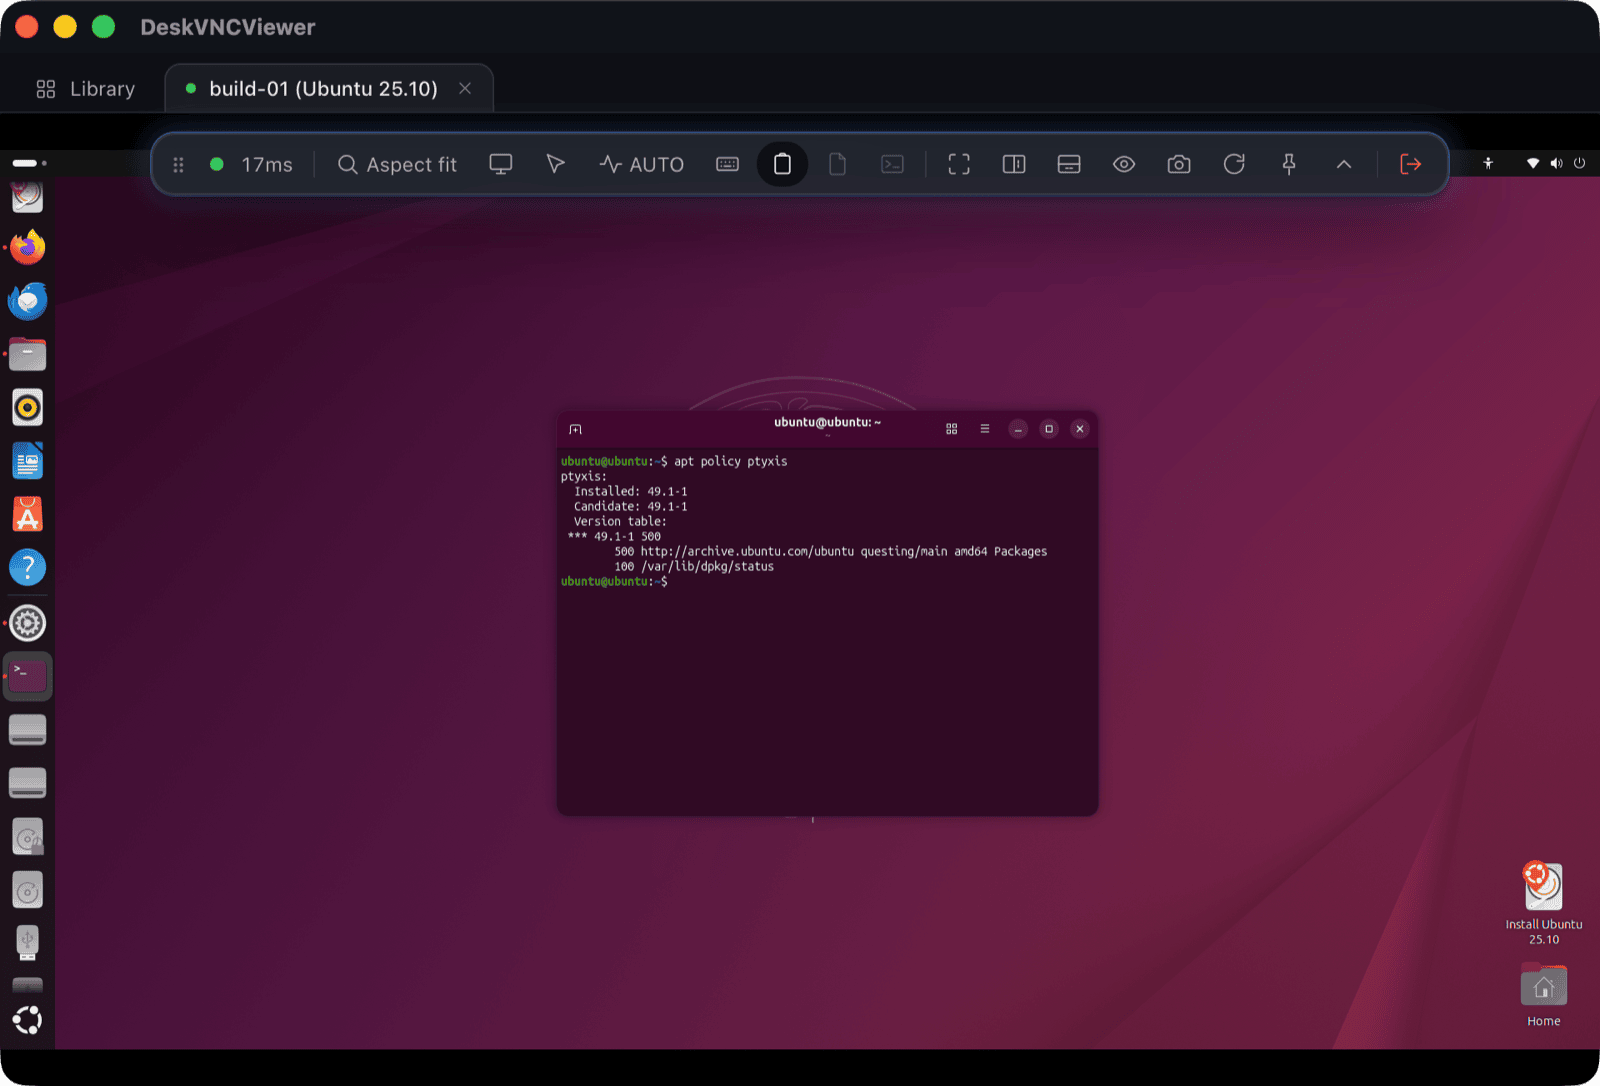The width and height of the screenshot is (1600, 1086).
Task: Click the file transfer document icon
Action: coord(838,164)
